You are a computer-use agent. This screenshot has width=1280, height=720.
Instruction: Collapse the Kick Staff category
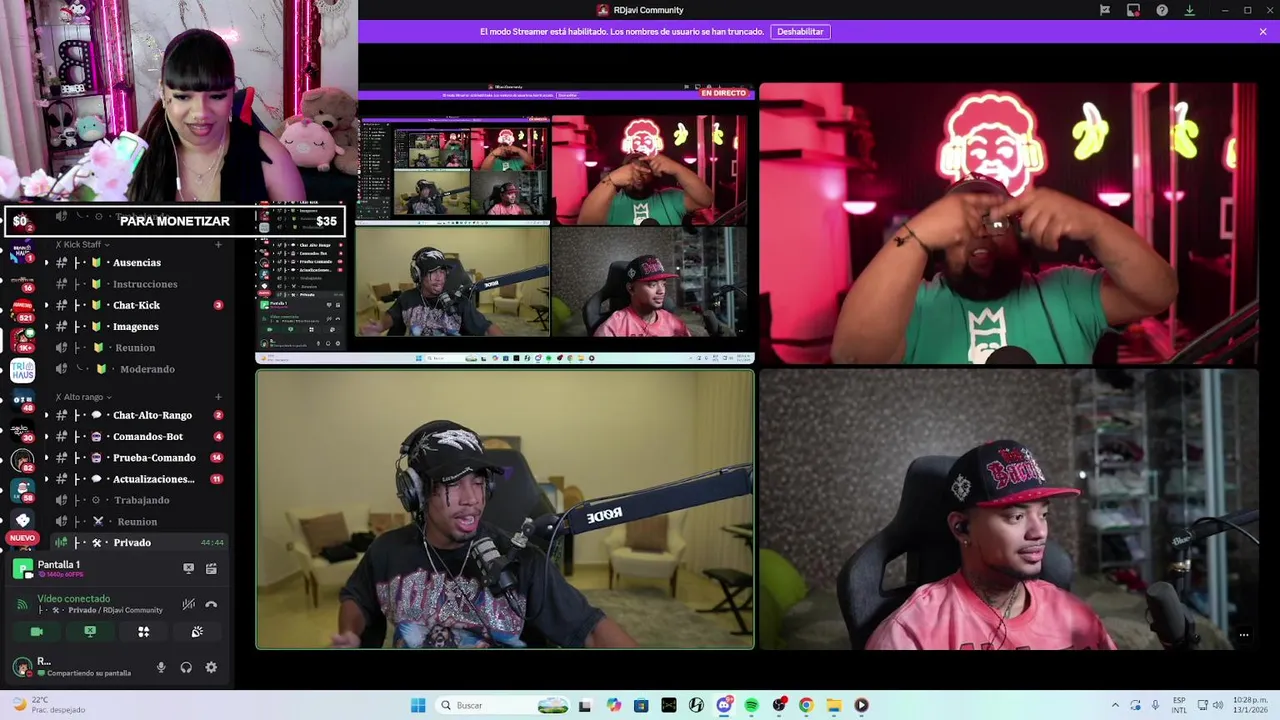coord(82,244)
